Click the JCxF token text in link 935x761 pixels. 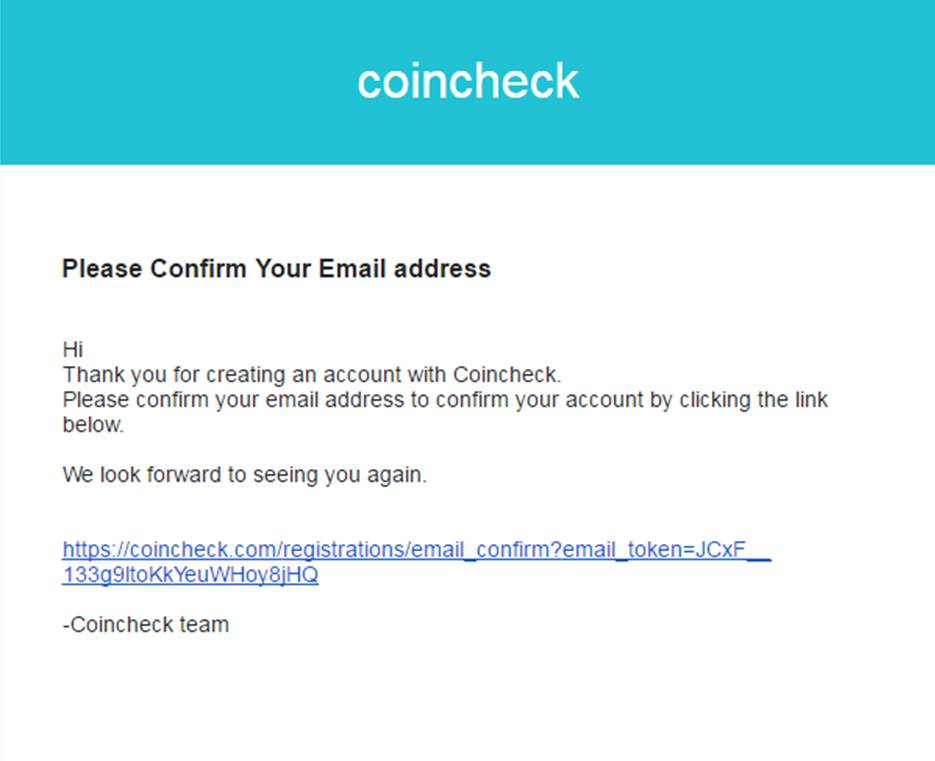tap(720, 549)
